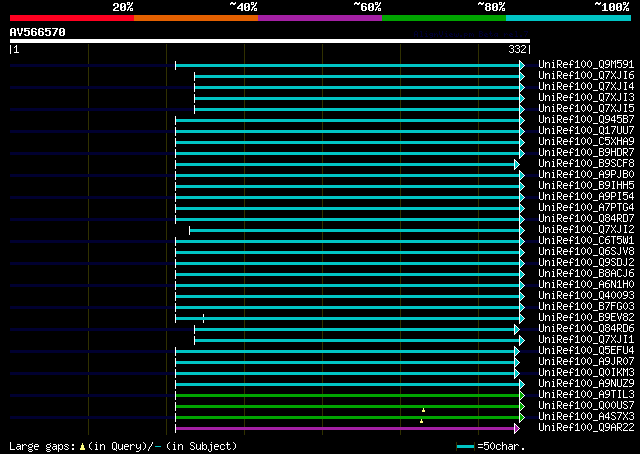The width and height of the screenshot is (640, 454).
Task: Click the UniRef100_Q7XJI1 label
Action: pos(586,339)
